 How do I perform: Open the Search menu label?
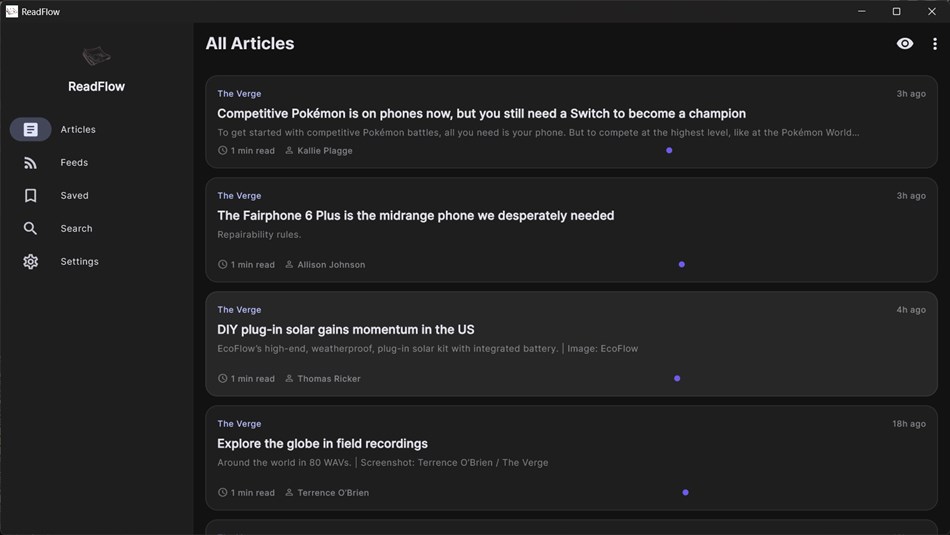76,228
